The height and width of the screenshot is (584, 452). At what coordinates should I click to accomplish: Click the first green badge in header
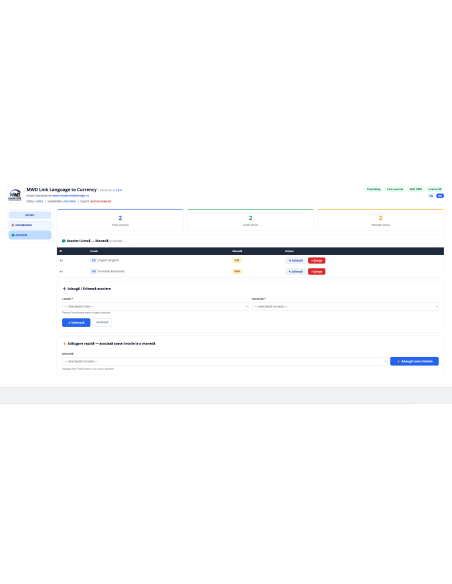(373, 189)
